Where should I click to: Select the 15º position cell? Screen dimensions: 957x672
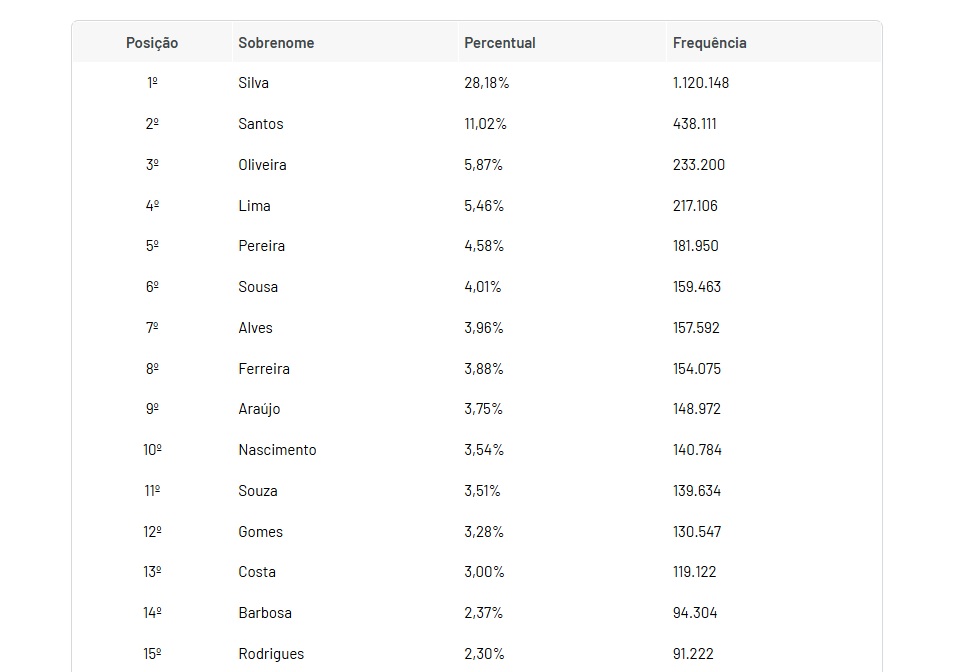[x=152, y=654]
